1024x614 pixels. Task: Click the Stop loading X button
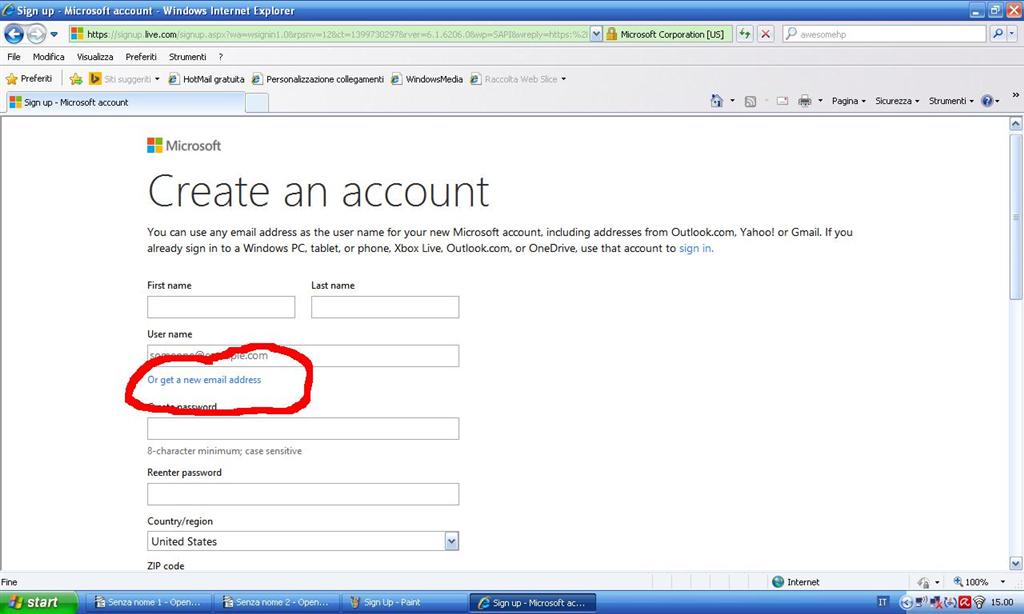pyautogui.click(x=766, y=34)
